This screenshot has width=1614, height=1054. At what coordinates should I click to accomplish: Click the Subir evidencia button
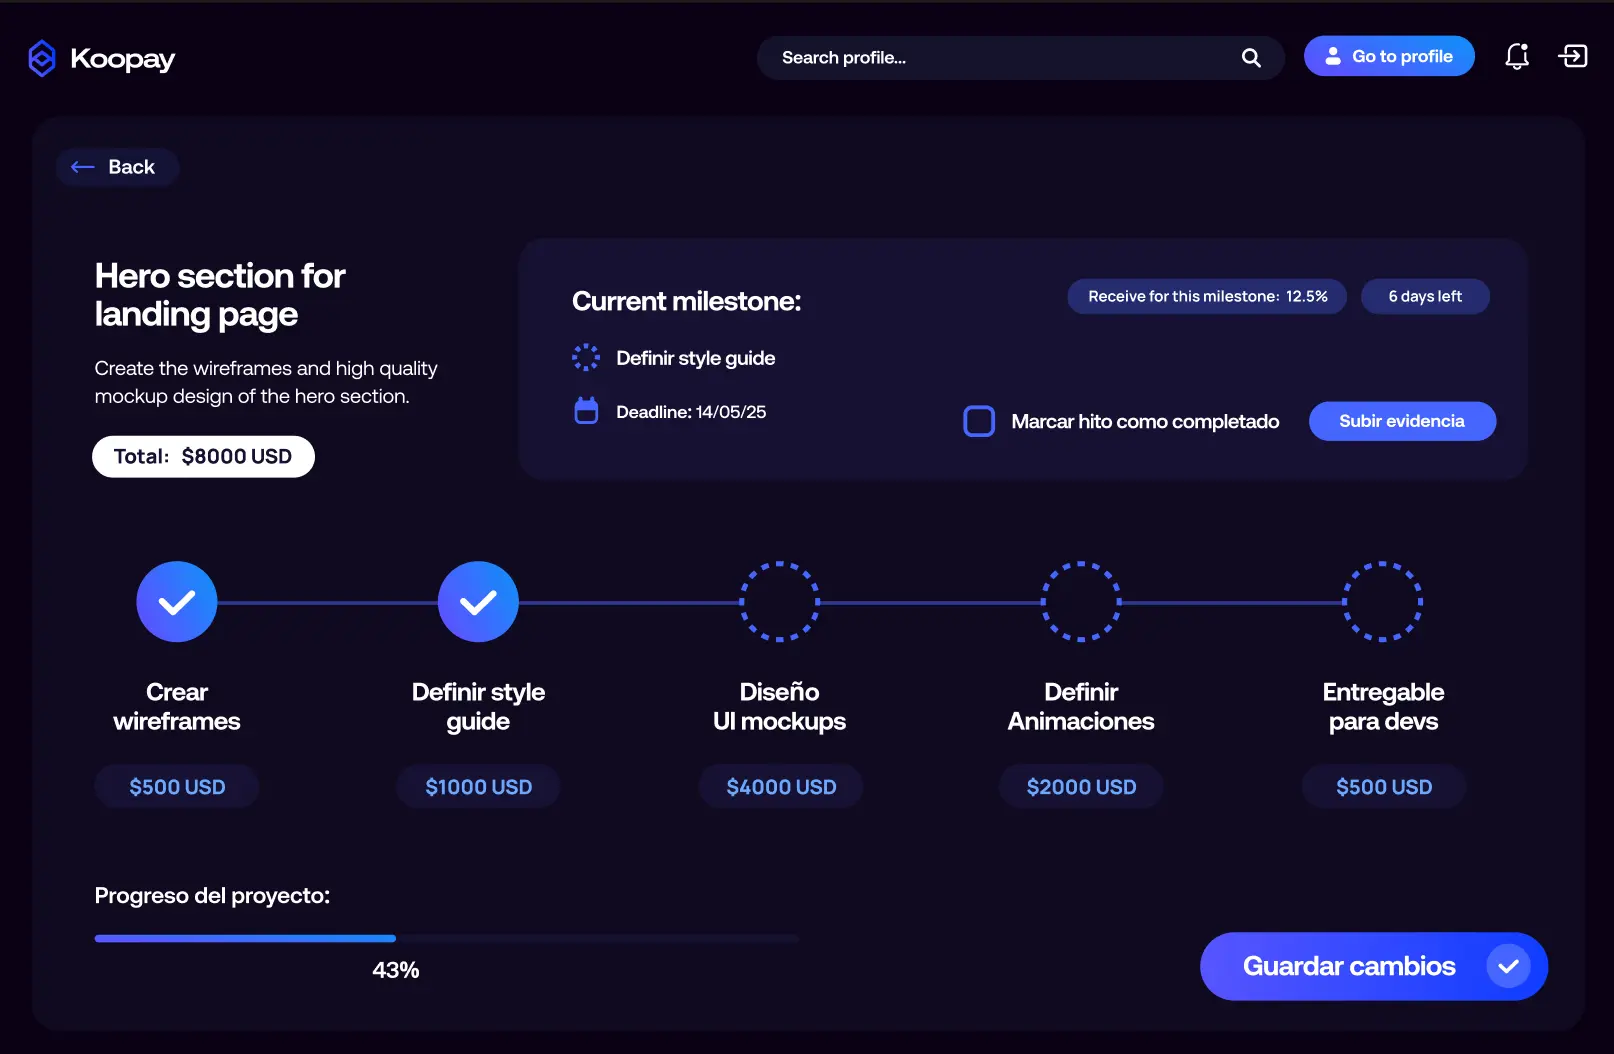(1402, 421)
